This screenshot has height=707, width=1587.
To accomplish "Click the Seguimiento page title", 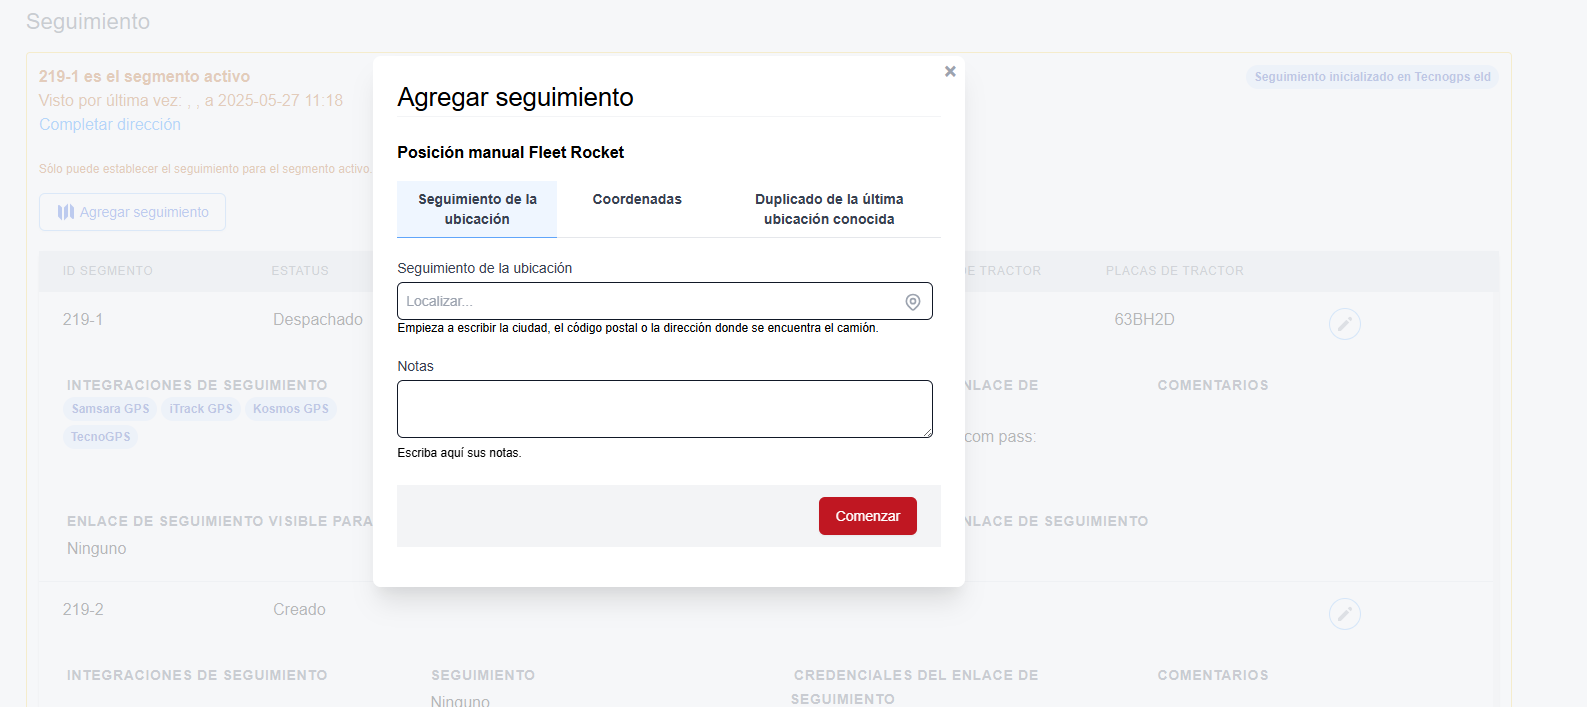I will tap(88, 21).
